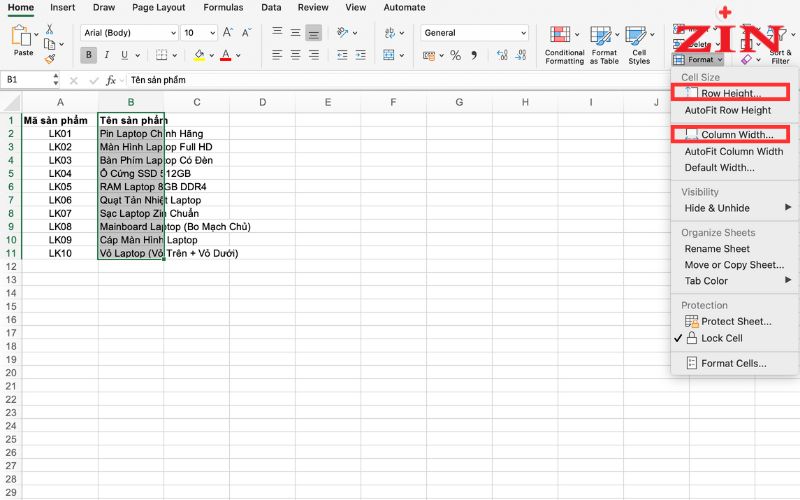Switch to the Page Layout tab
This screenshot has height=500, width=800.
[x=159, y=8]
